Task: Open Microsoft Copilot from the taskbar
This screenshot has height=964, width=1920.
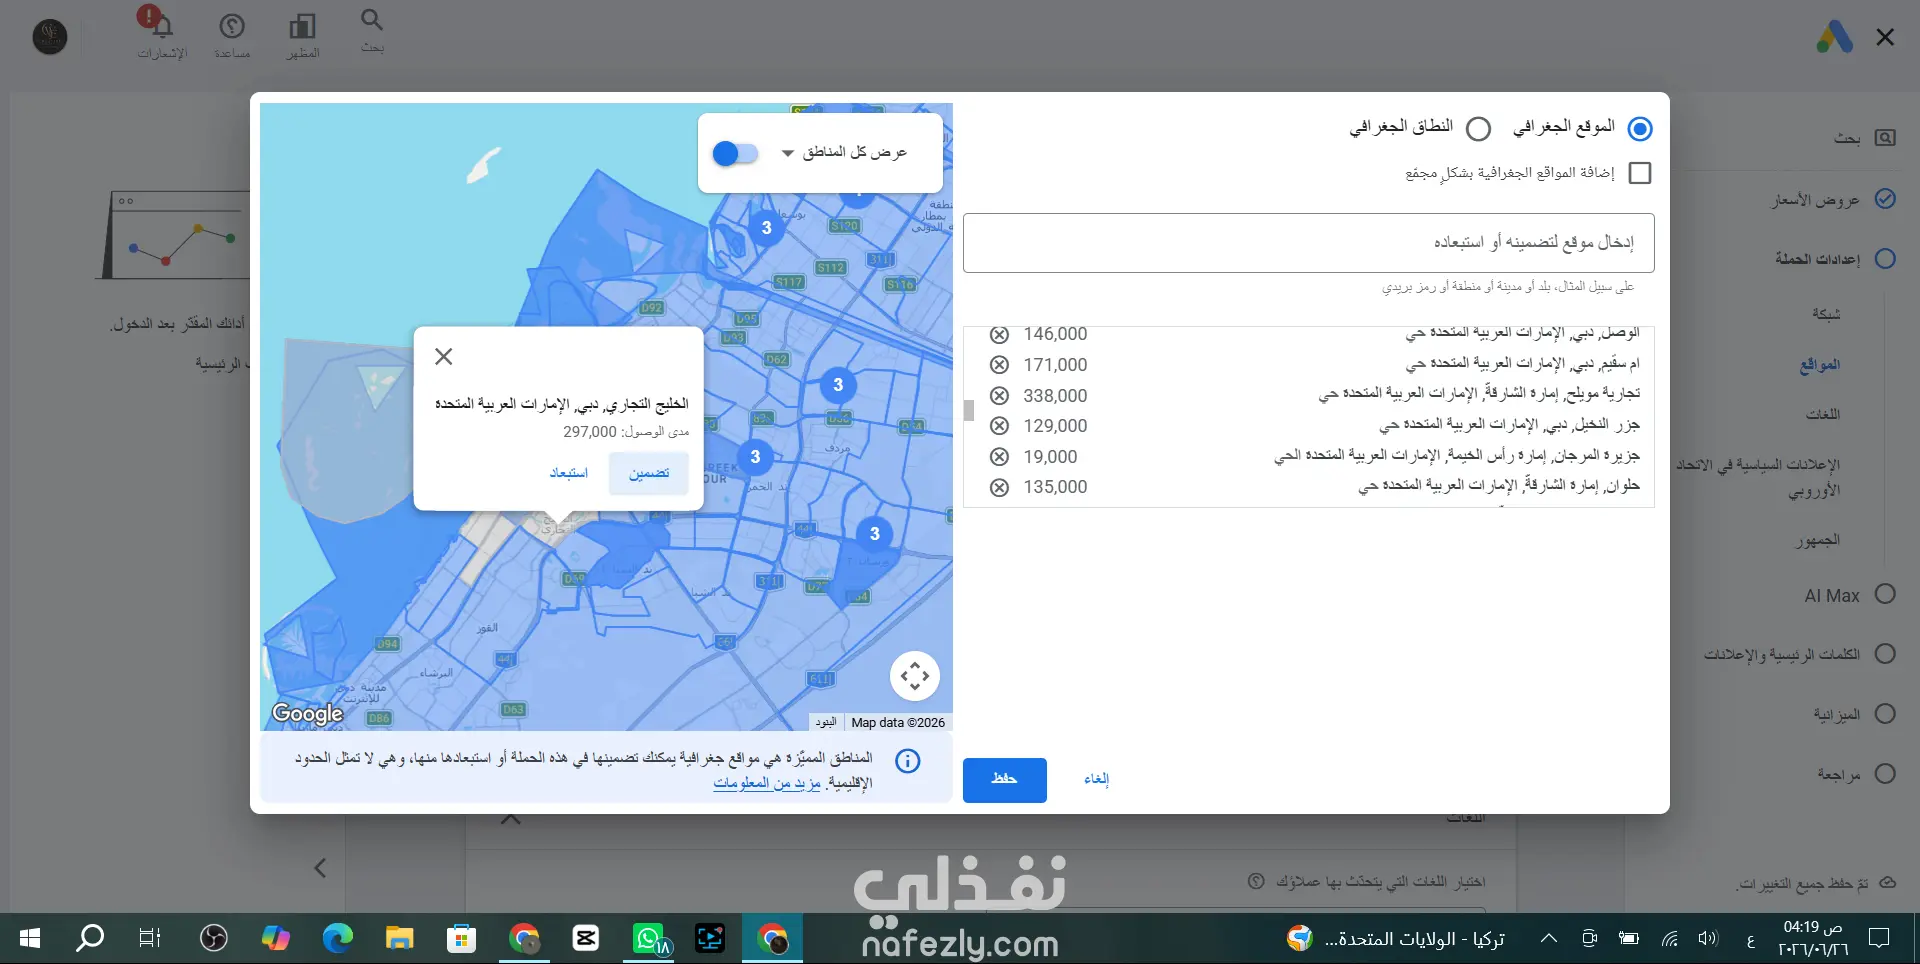Action: point(275,938)
